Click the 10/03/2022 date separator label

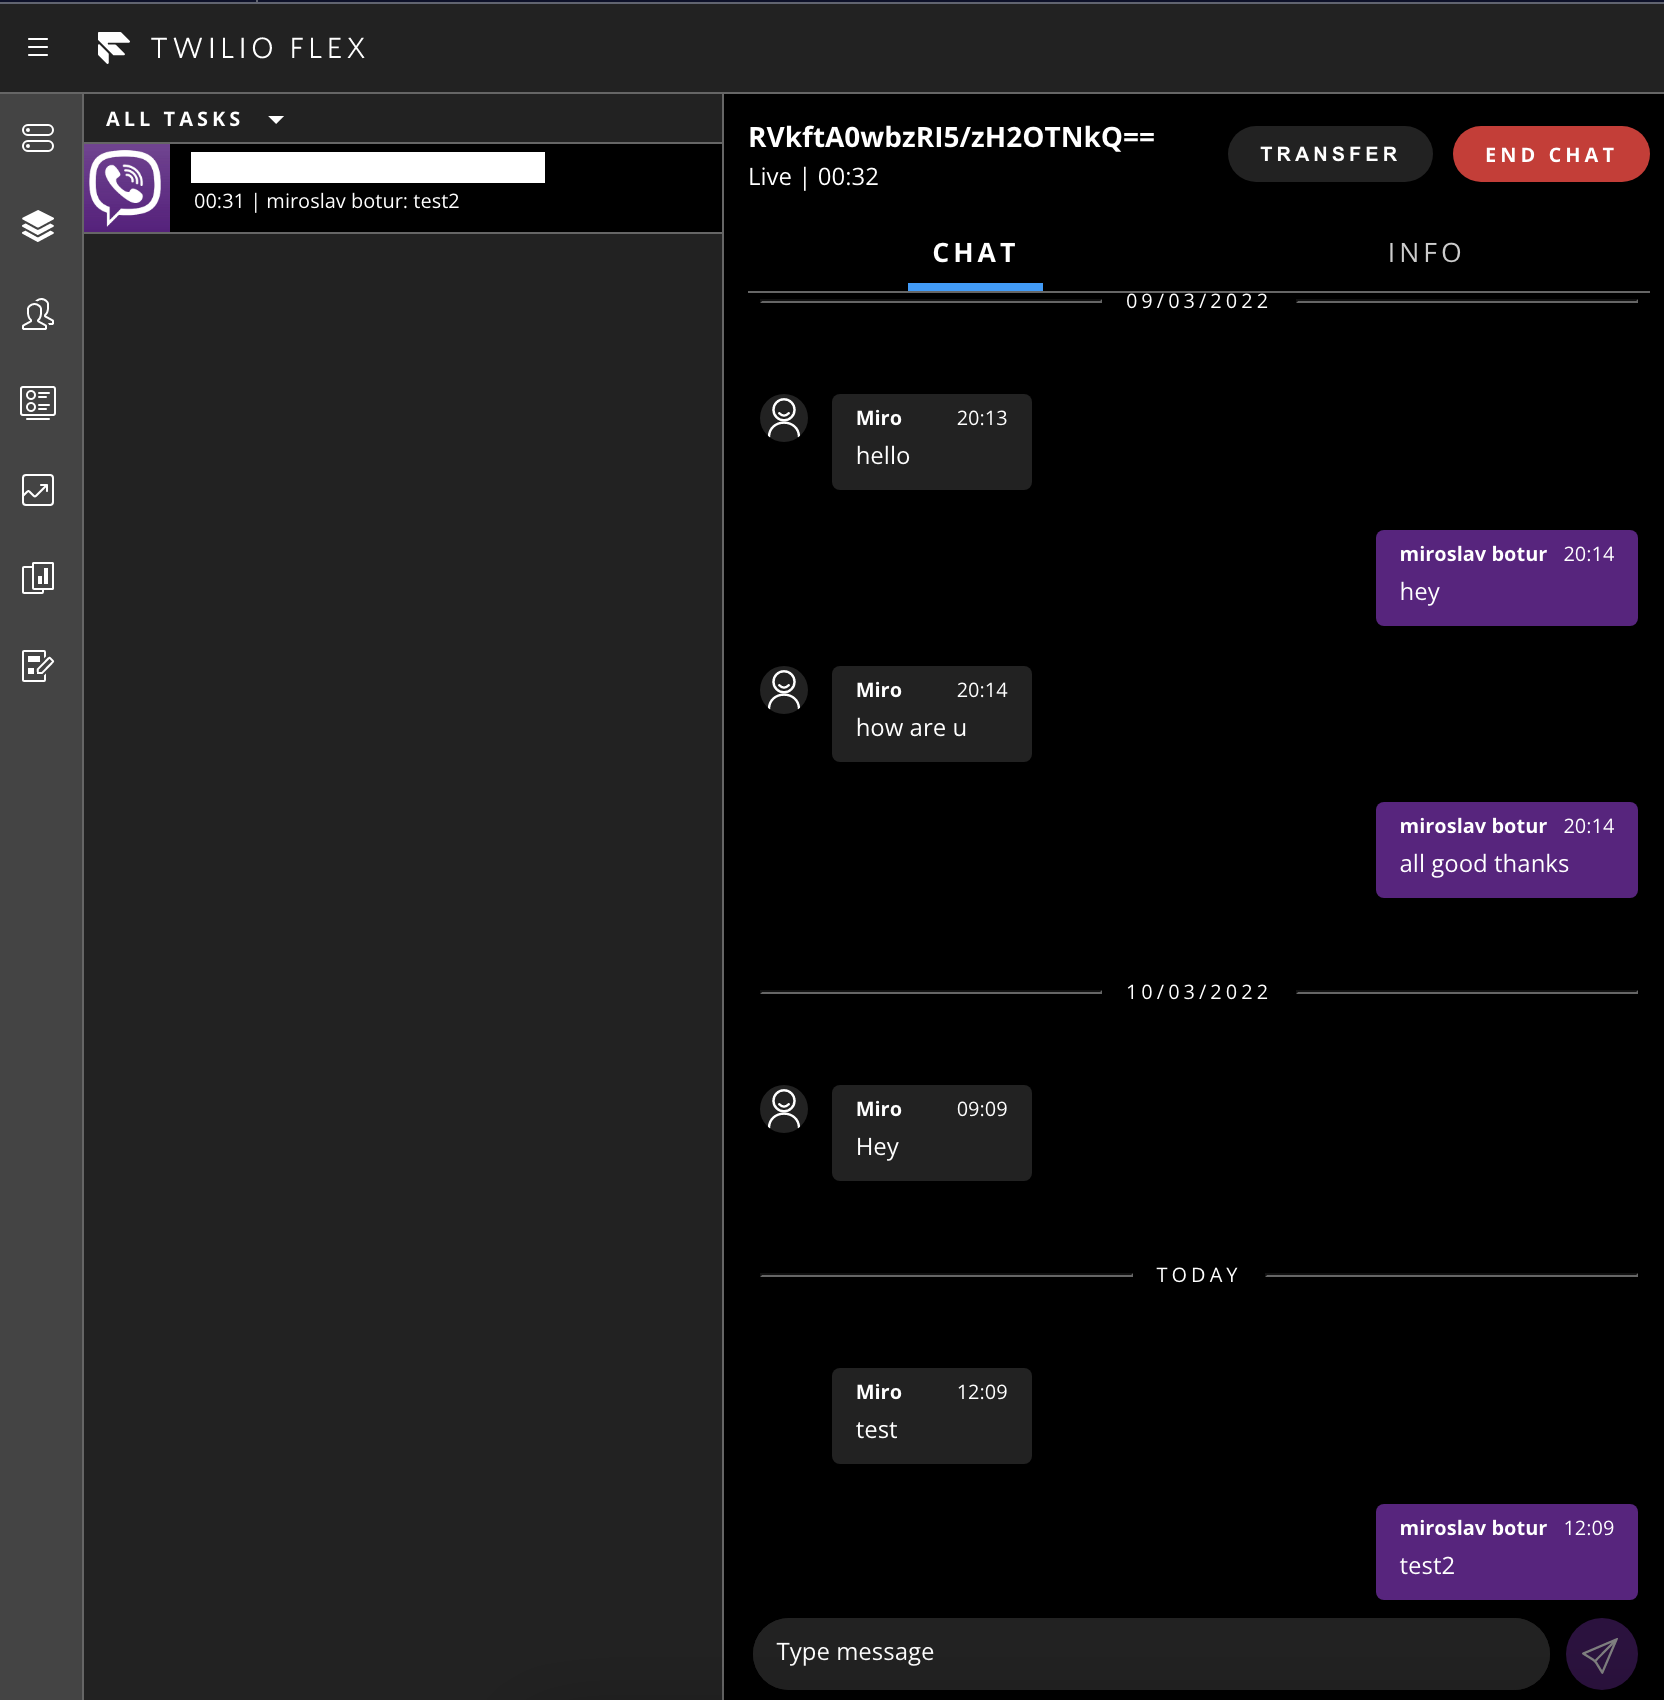tap(1198, 992)
